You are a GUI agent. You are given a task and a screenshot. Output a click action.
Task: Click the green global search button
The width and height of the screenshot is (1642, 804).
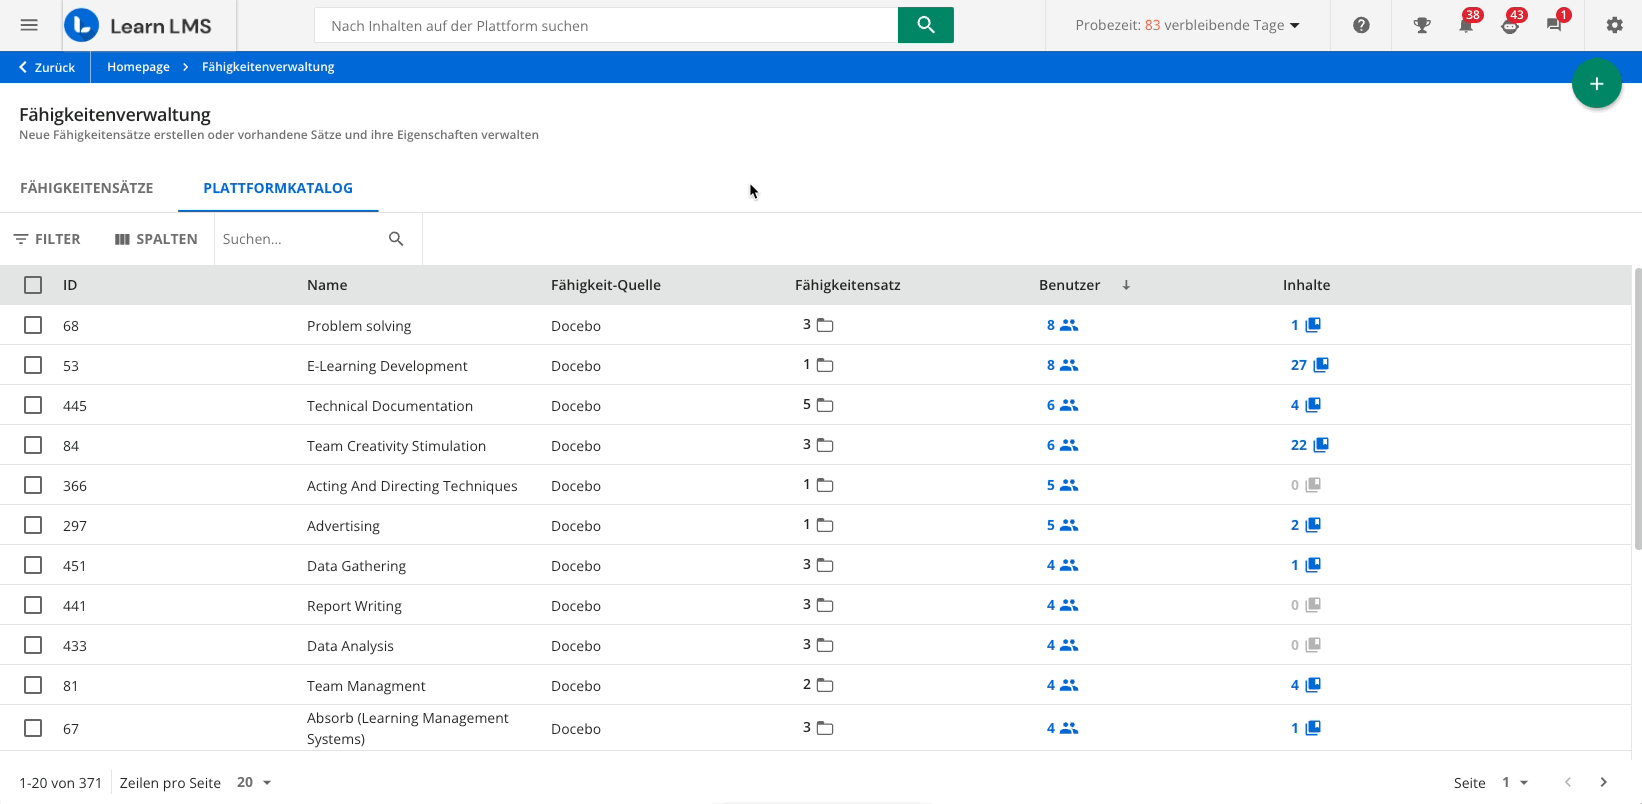(926, 25)
